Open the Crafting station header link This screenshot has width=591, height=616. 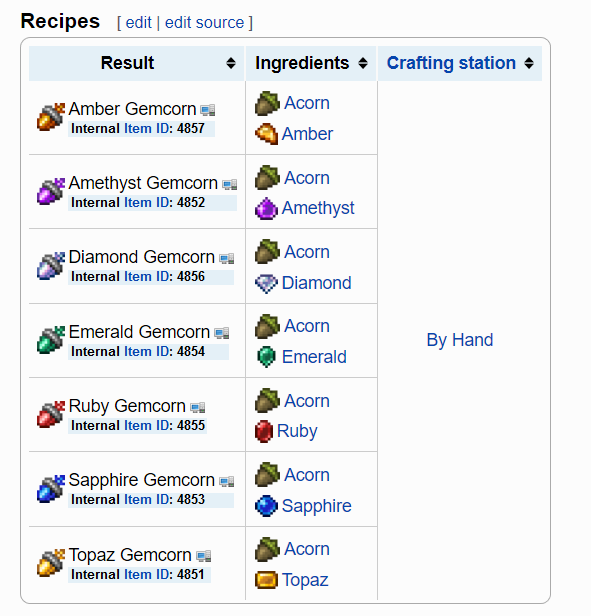coord(451,63)
